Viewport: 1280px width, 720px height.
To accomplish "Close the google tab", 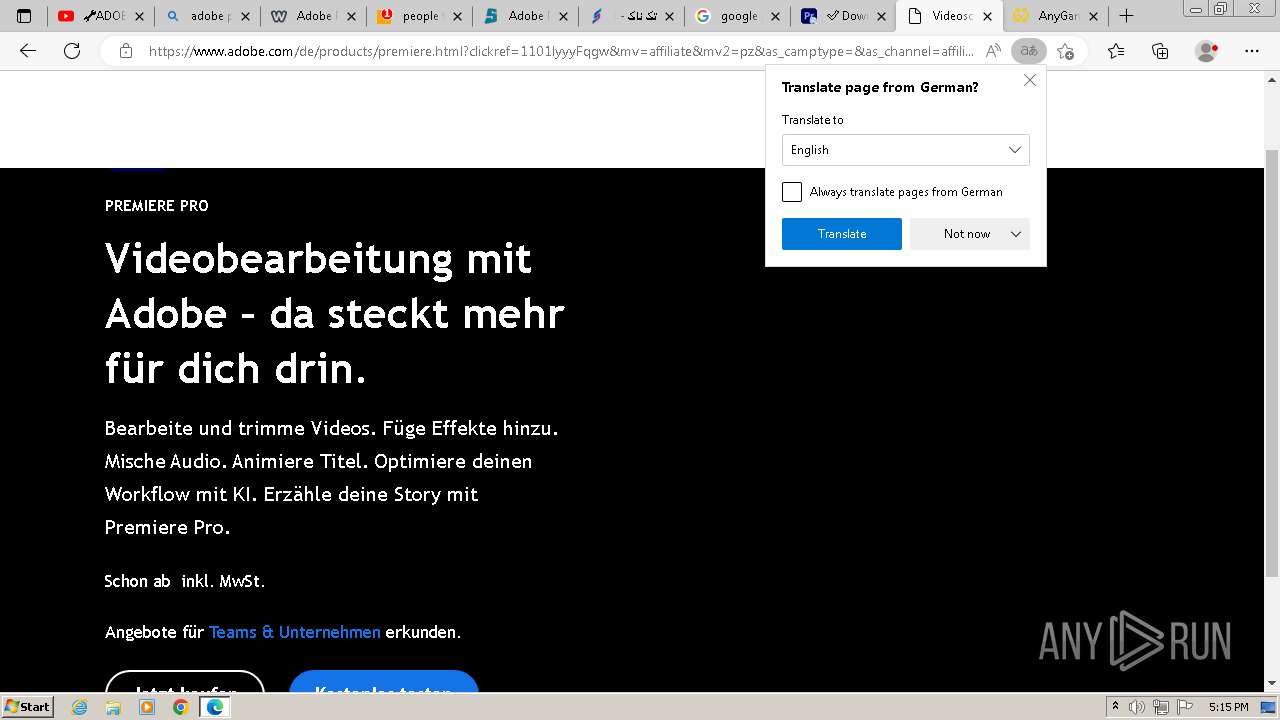I will (775, 16).
